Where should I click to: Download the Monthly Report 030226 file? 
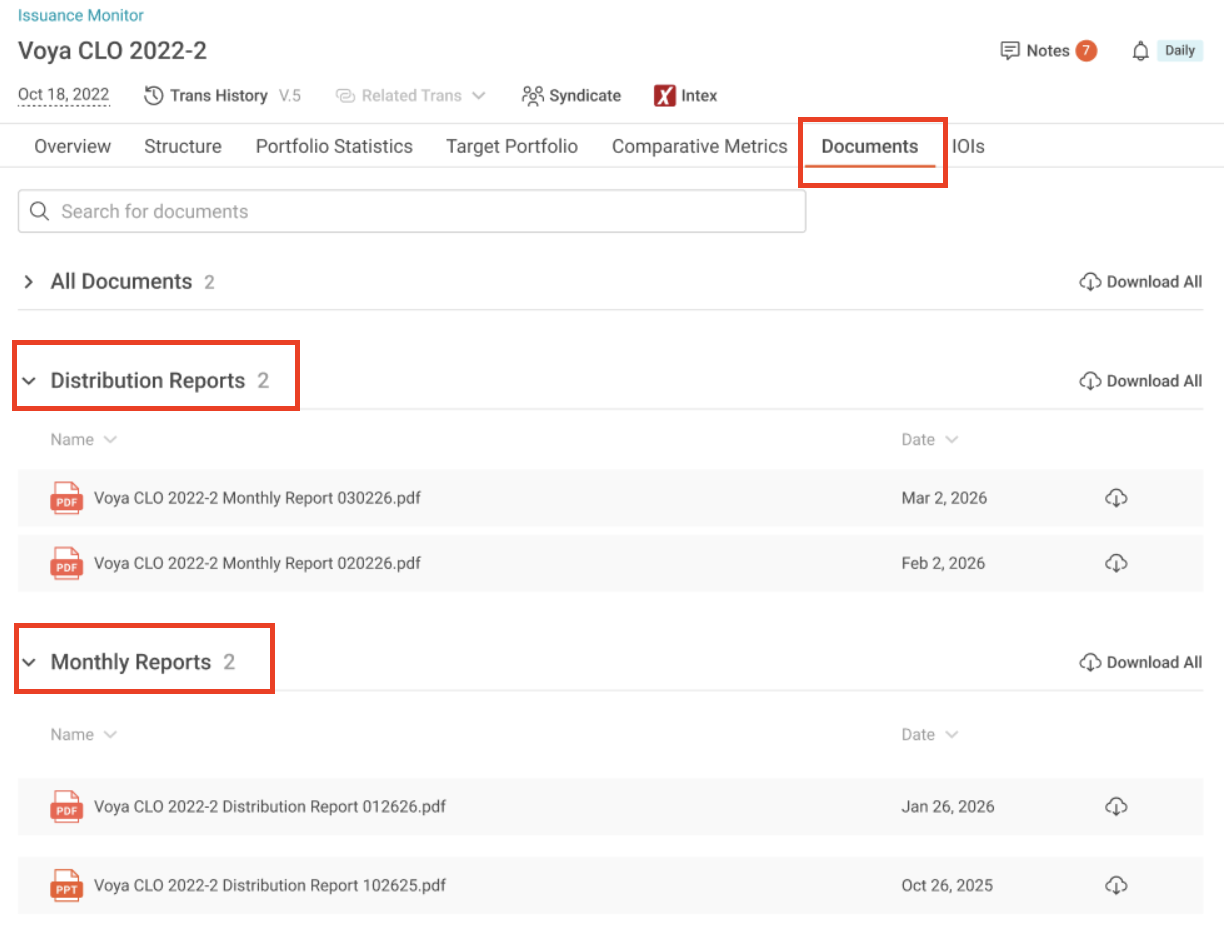point(1116,498)
